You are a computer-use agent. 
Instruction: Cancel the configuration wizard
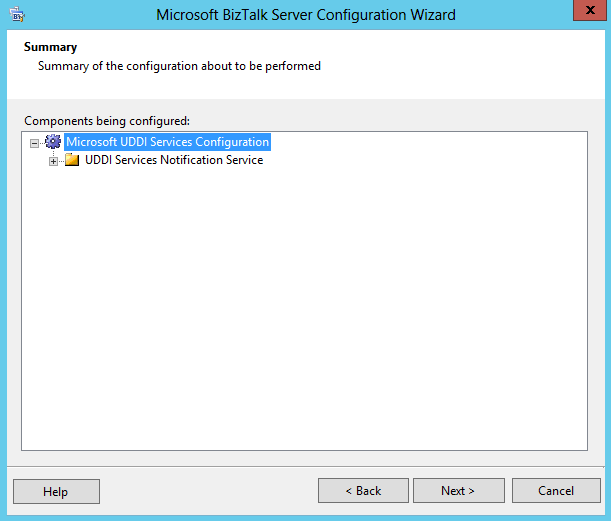point(556,491)
